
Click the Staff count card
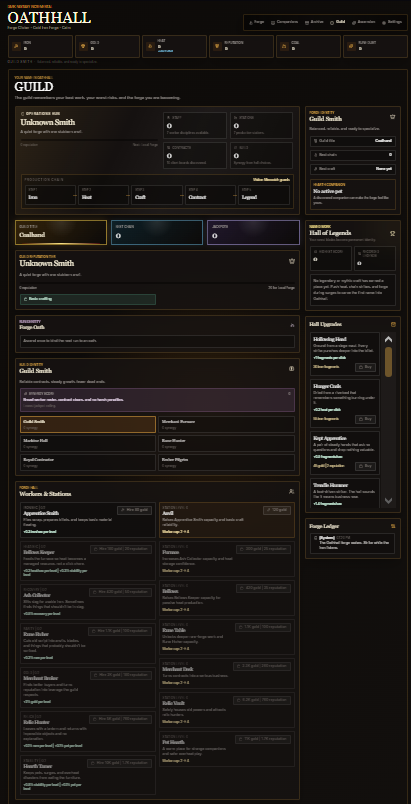click(x=195, y=126)
